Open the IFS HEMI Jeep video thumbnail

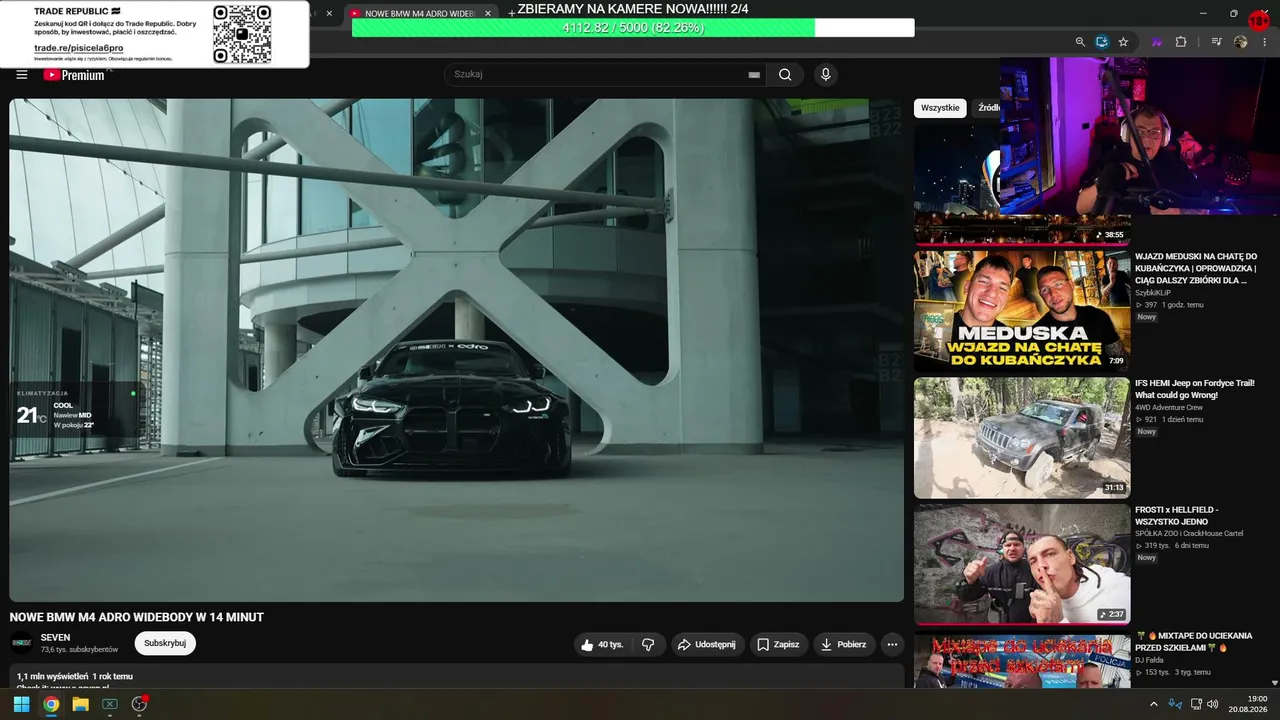[x=1022, y=438]
